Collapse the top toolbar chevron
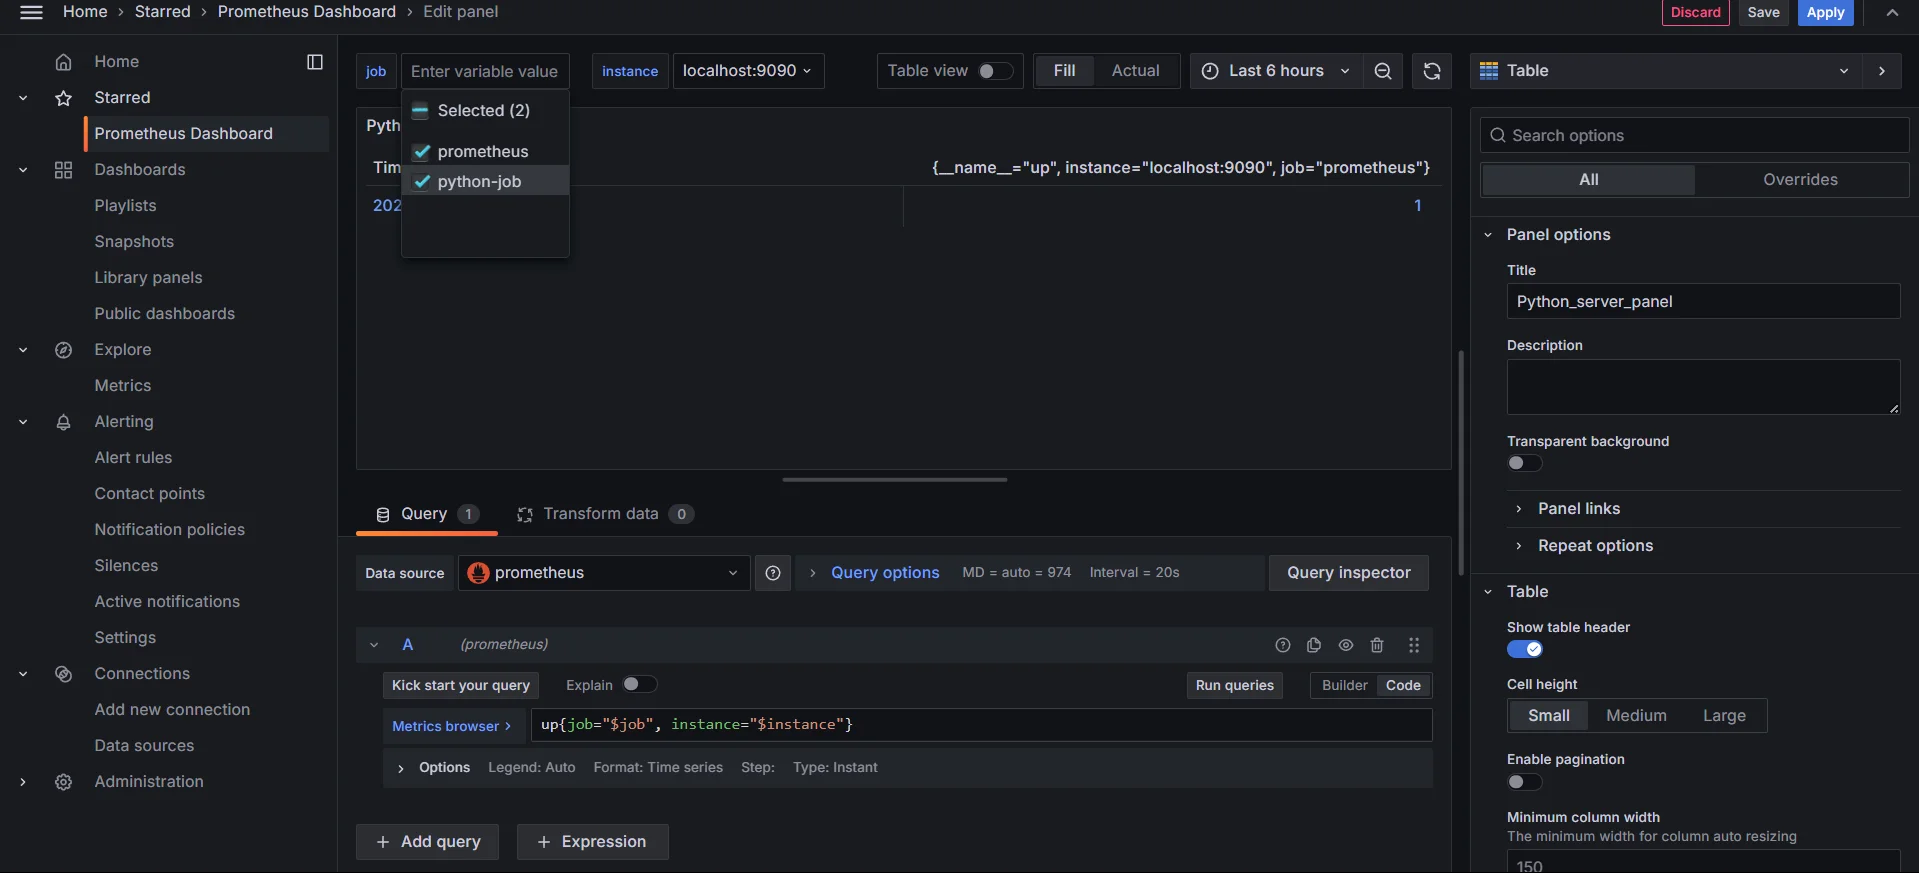 pos(1892,13)
